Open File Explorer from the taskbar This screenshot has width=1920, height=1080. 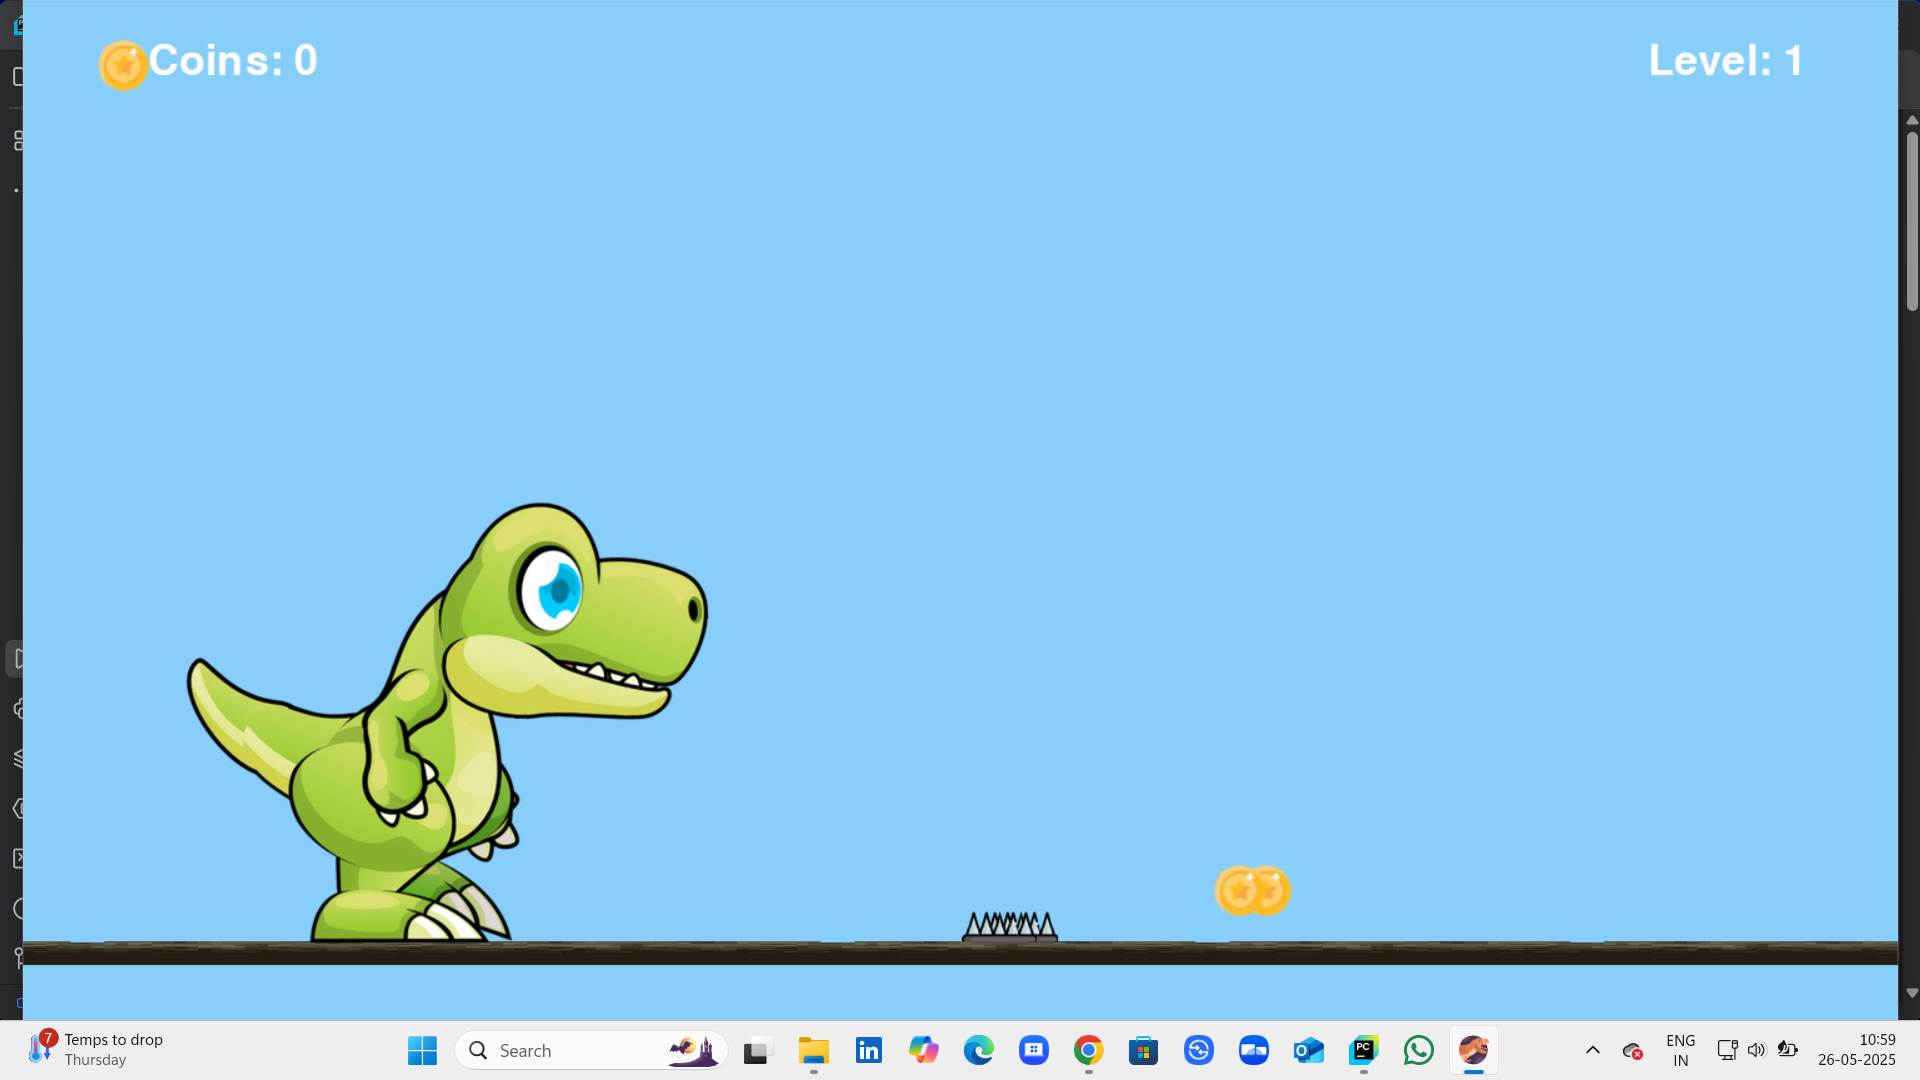(x=813, y=1050)
